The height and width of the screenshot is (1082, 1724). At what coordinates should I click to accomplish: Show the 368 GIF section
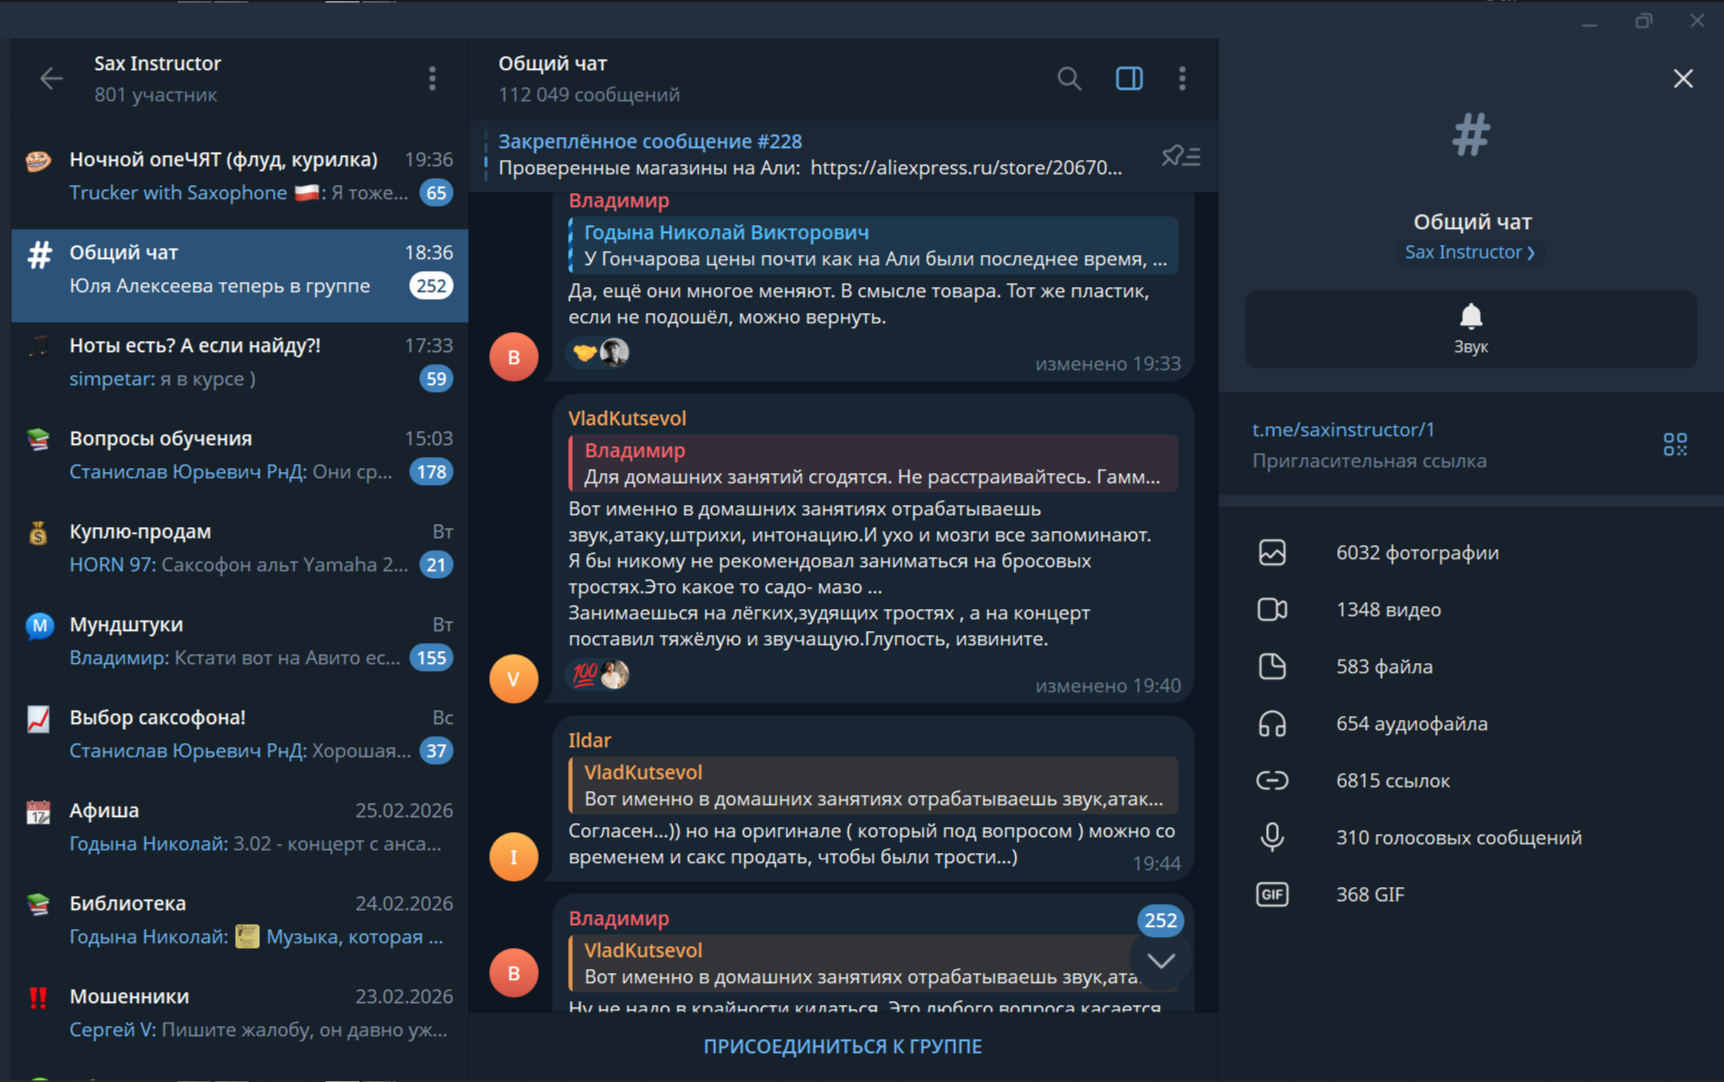tap(1370, 895)
